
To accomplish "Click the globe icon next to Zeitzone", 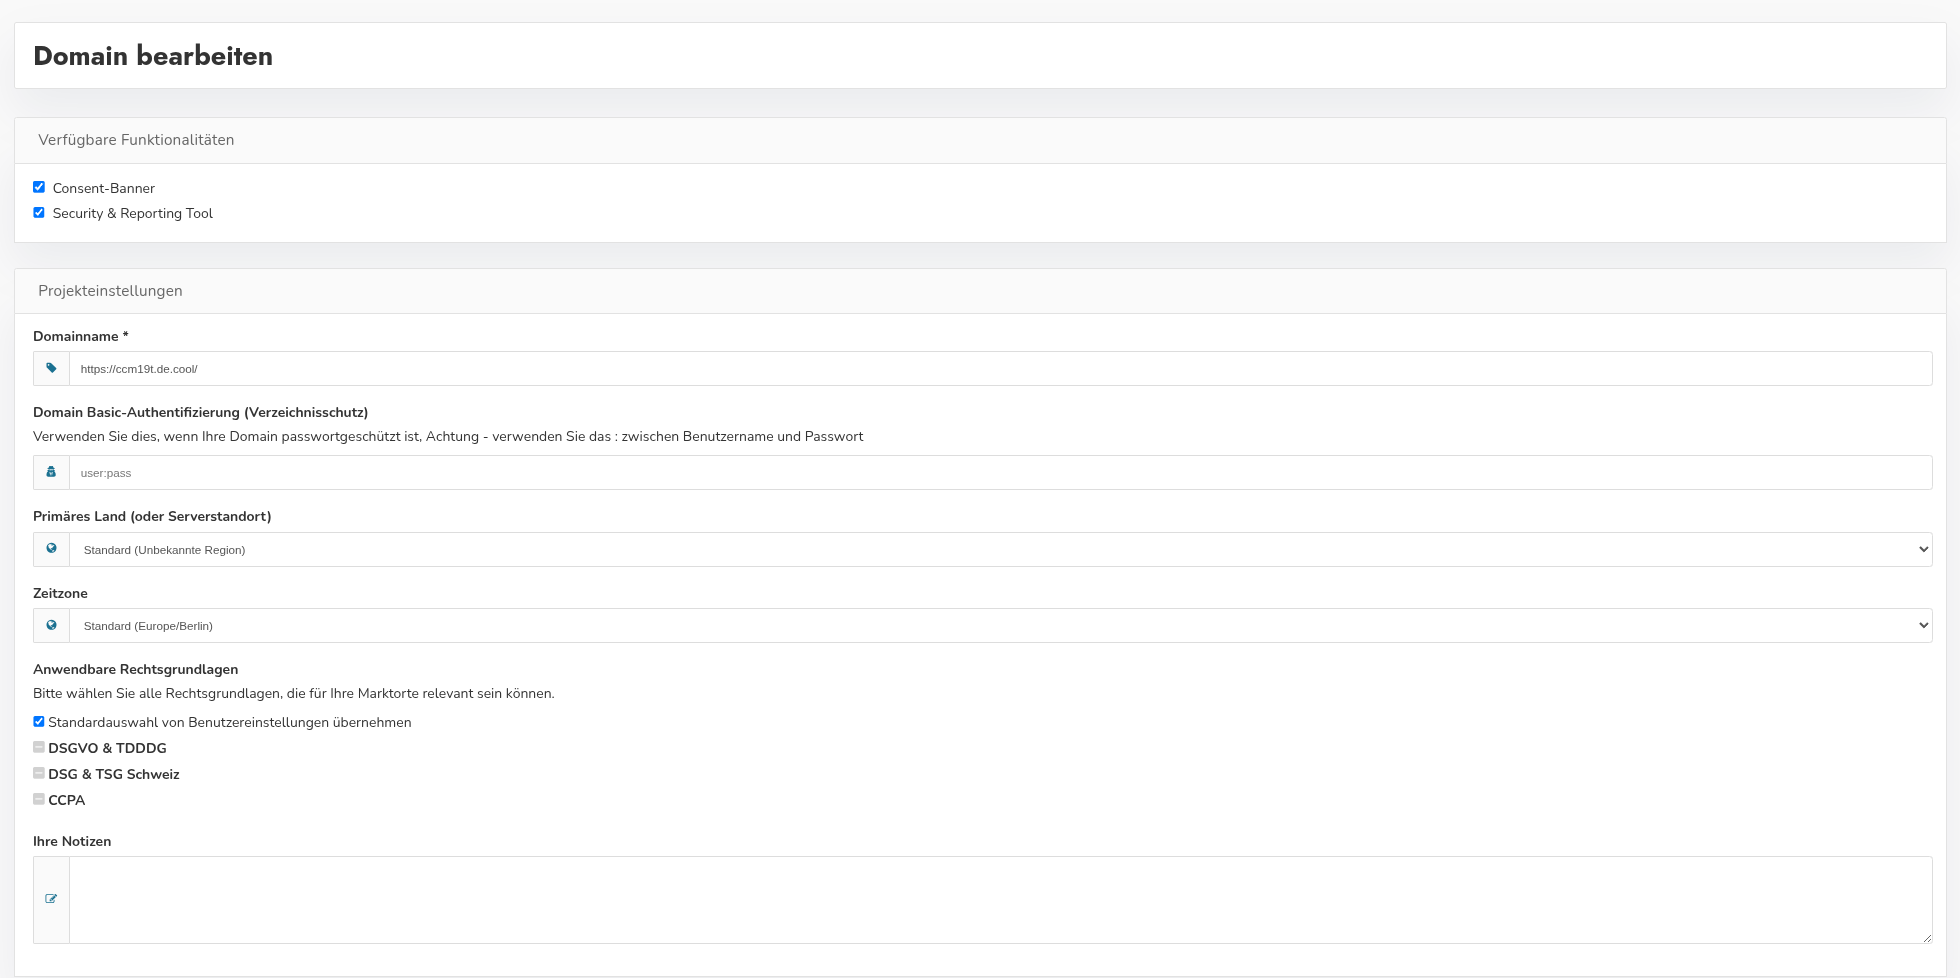I will tap(51, 625).
